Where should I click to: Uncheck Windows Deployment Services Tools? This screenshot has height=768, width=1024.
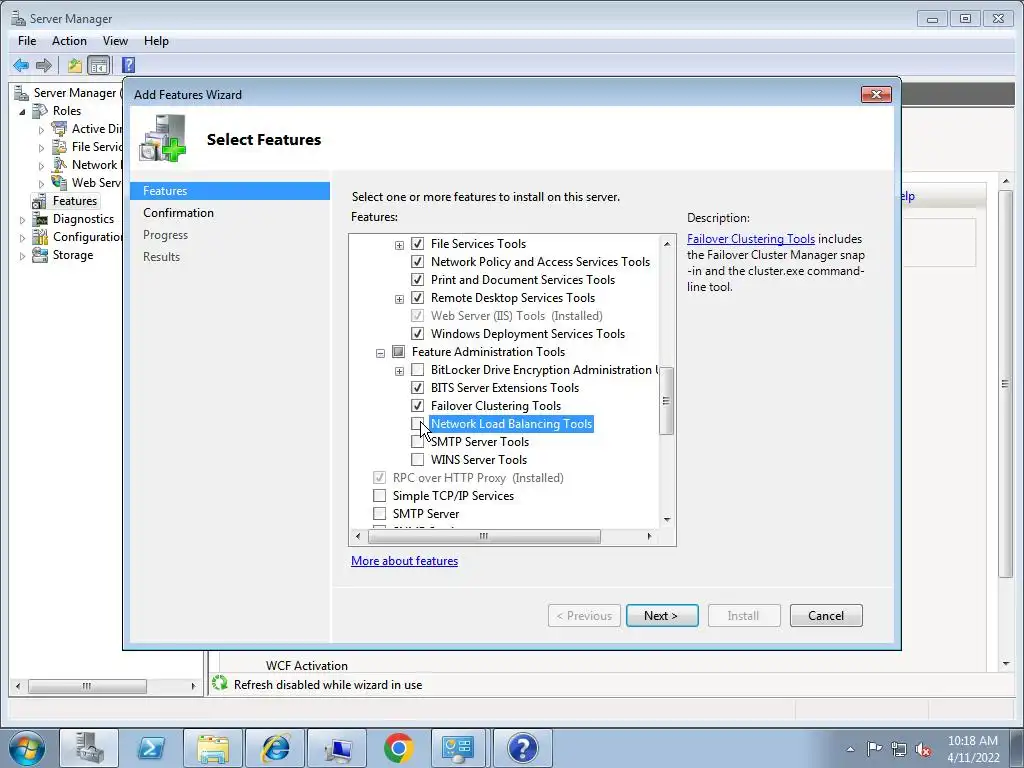click(417, 334)
